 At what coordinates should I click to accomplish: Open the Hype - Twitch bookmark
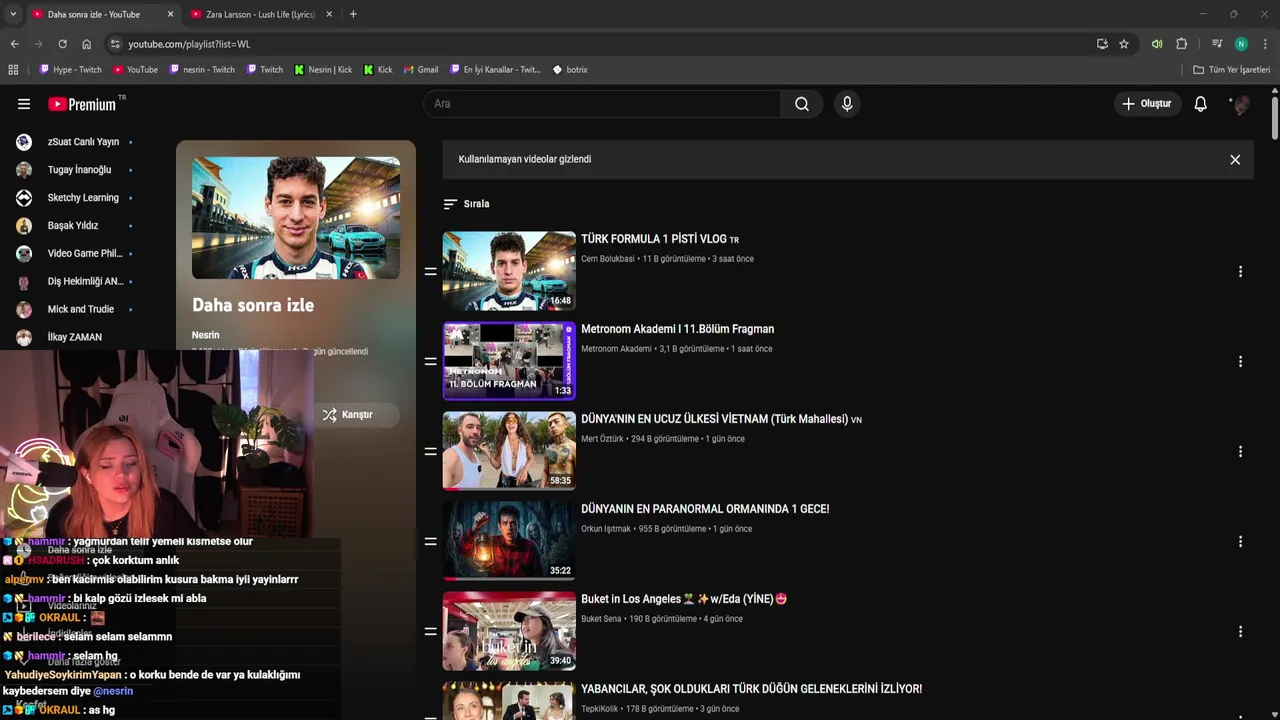pyautogui.click(x=71, y=70)
